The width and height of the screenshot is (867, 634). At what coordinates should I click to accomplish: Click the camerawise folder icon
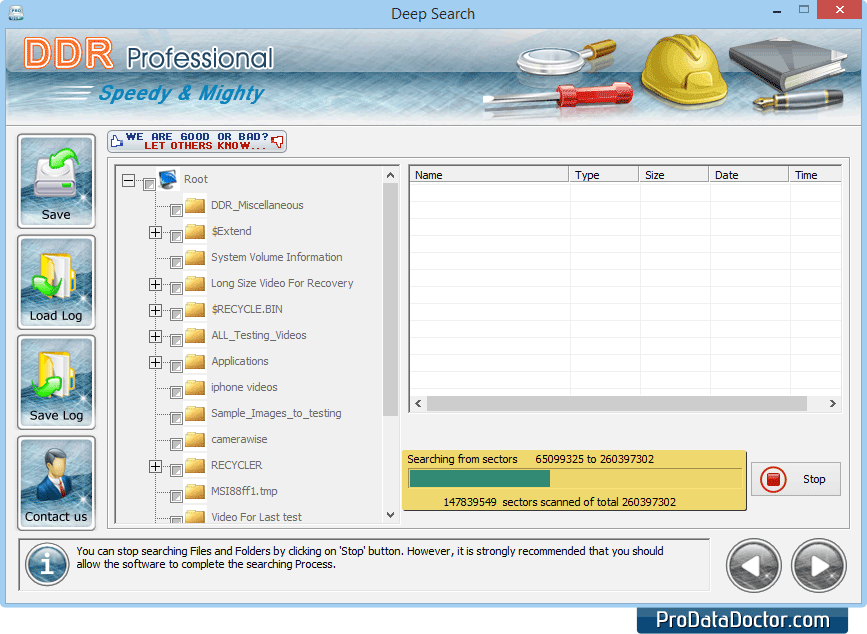pyautogui.click(x=195, y=439)
